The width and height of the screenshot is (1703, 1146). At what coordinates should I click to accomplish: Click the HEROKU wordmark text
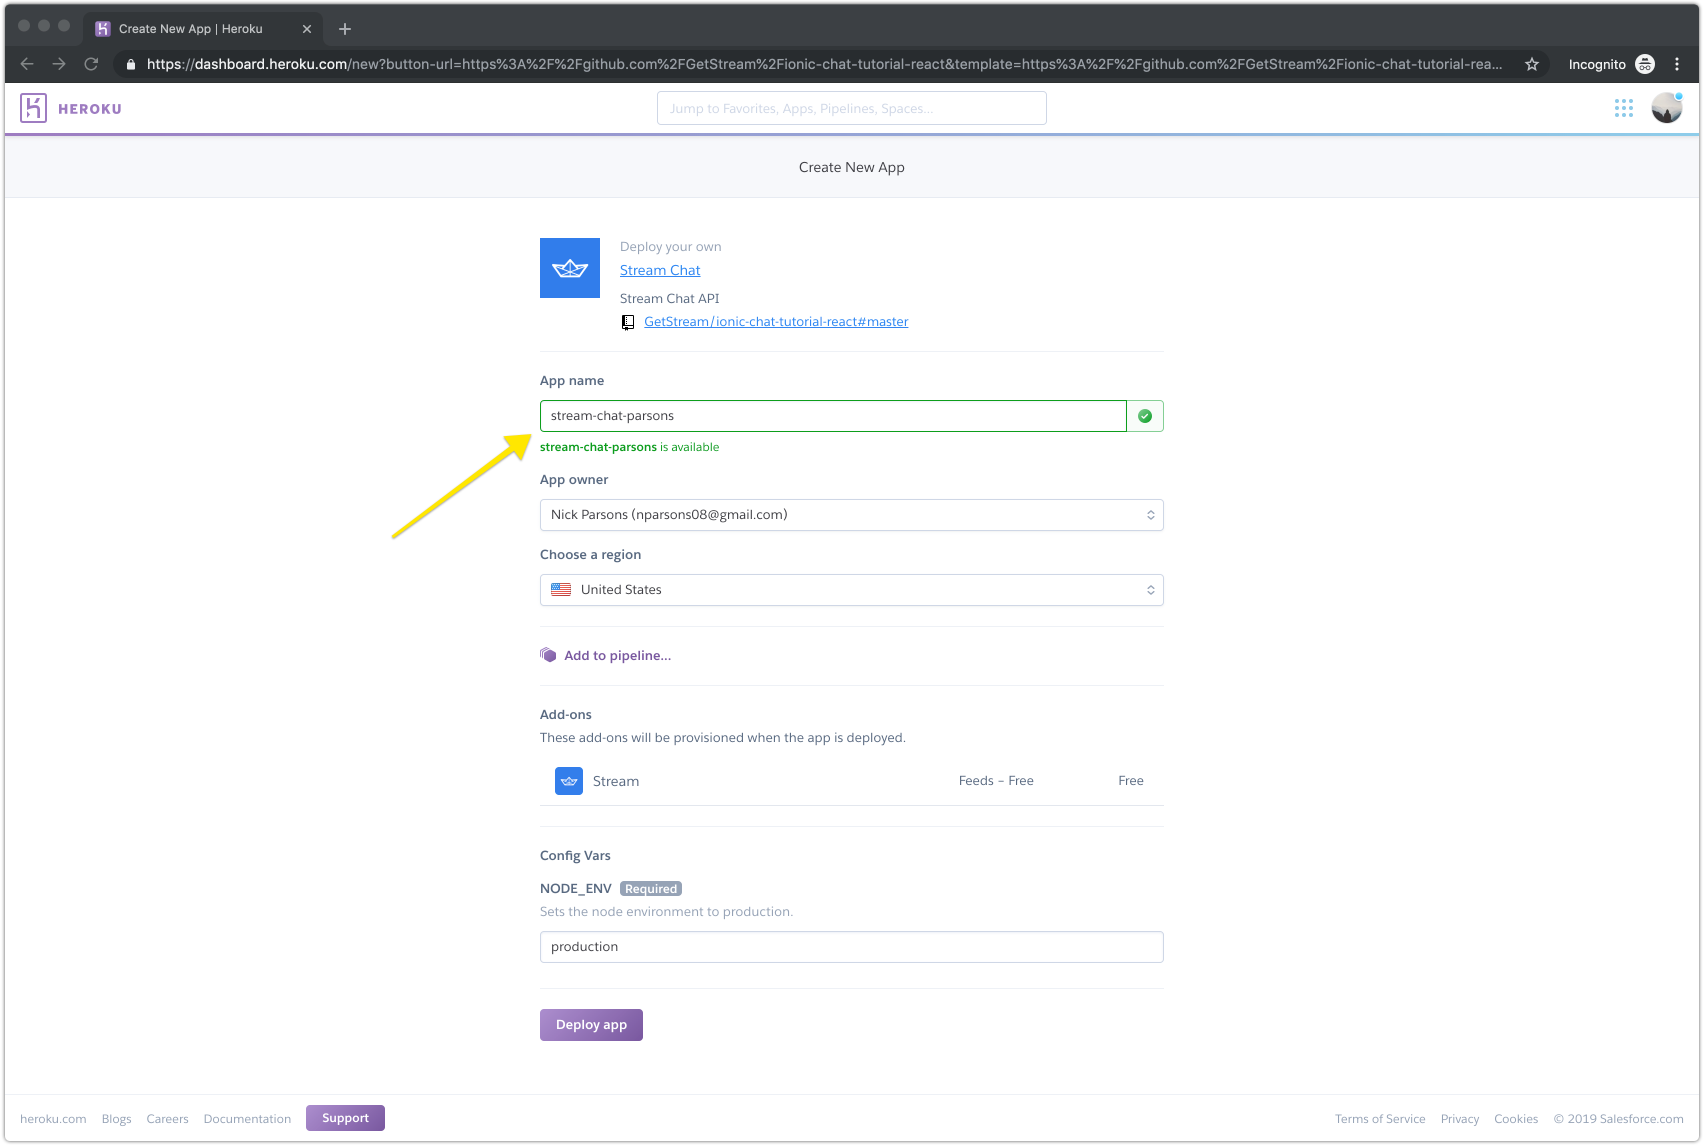coord(90,109)
